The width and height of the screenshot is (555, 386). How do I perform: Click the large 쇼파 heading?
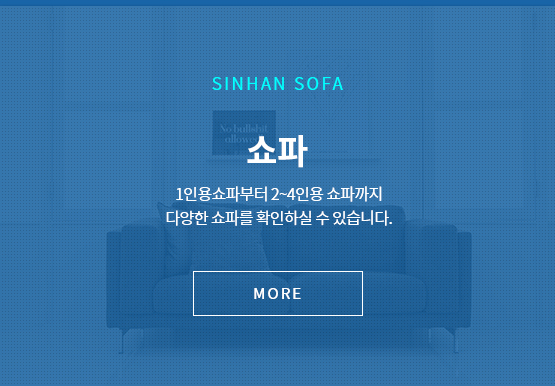(277, 150)
